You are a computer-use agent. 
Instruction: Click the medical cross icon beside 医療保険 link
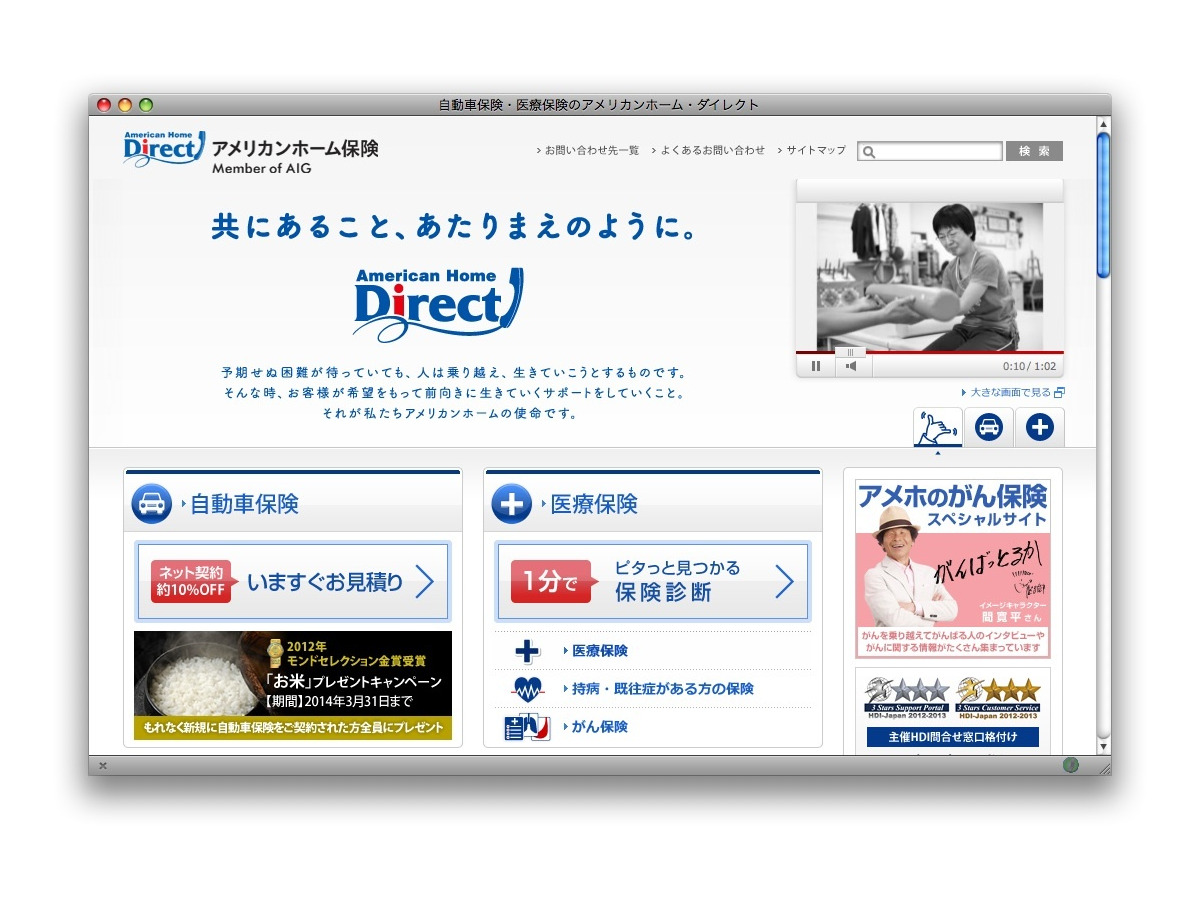[527, 651]
